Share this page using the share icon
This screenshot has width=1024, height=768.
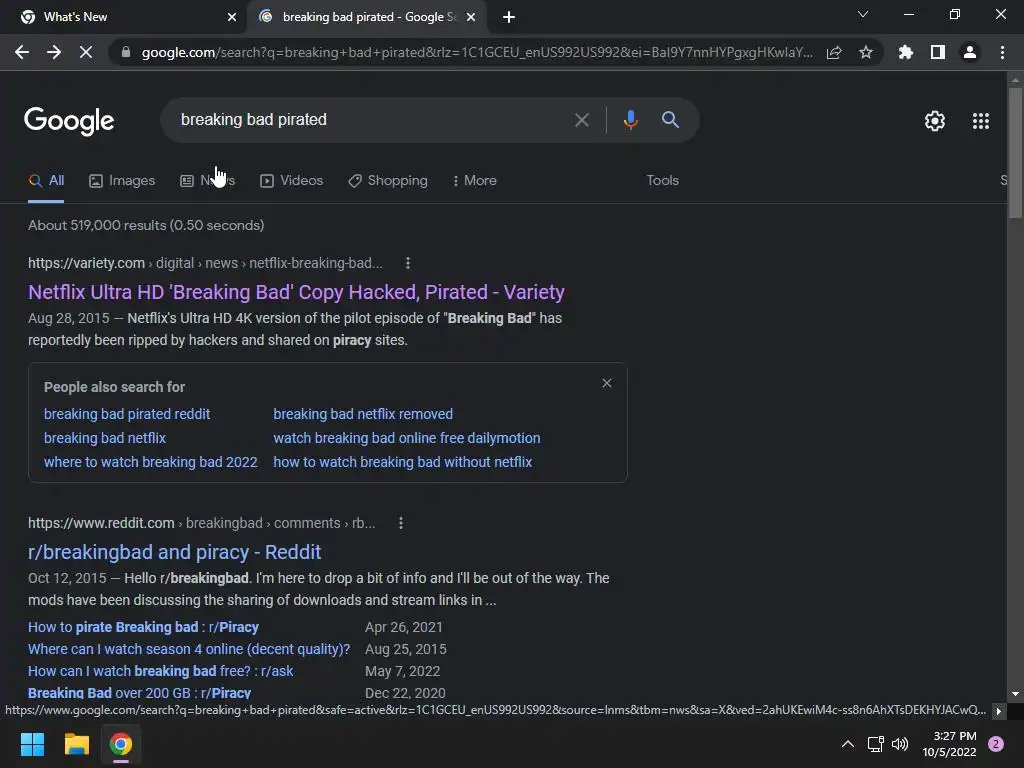point(834,52)
